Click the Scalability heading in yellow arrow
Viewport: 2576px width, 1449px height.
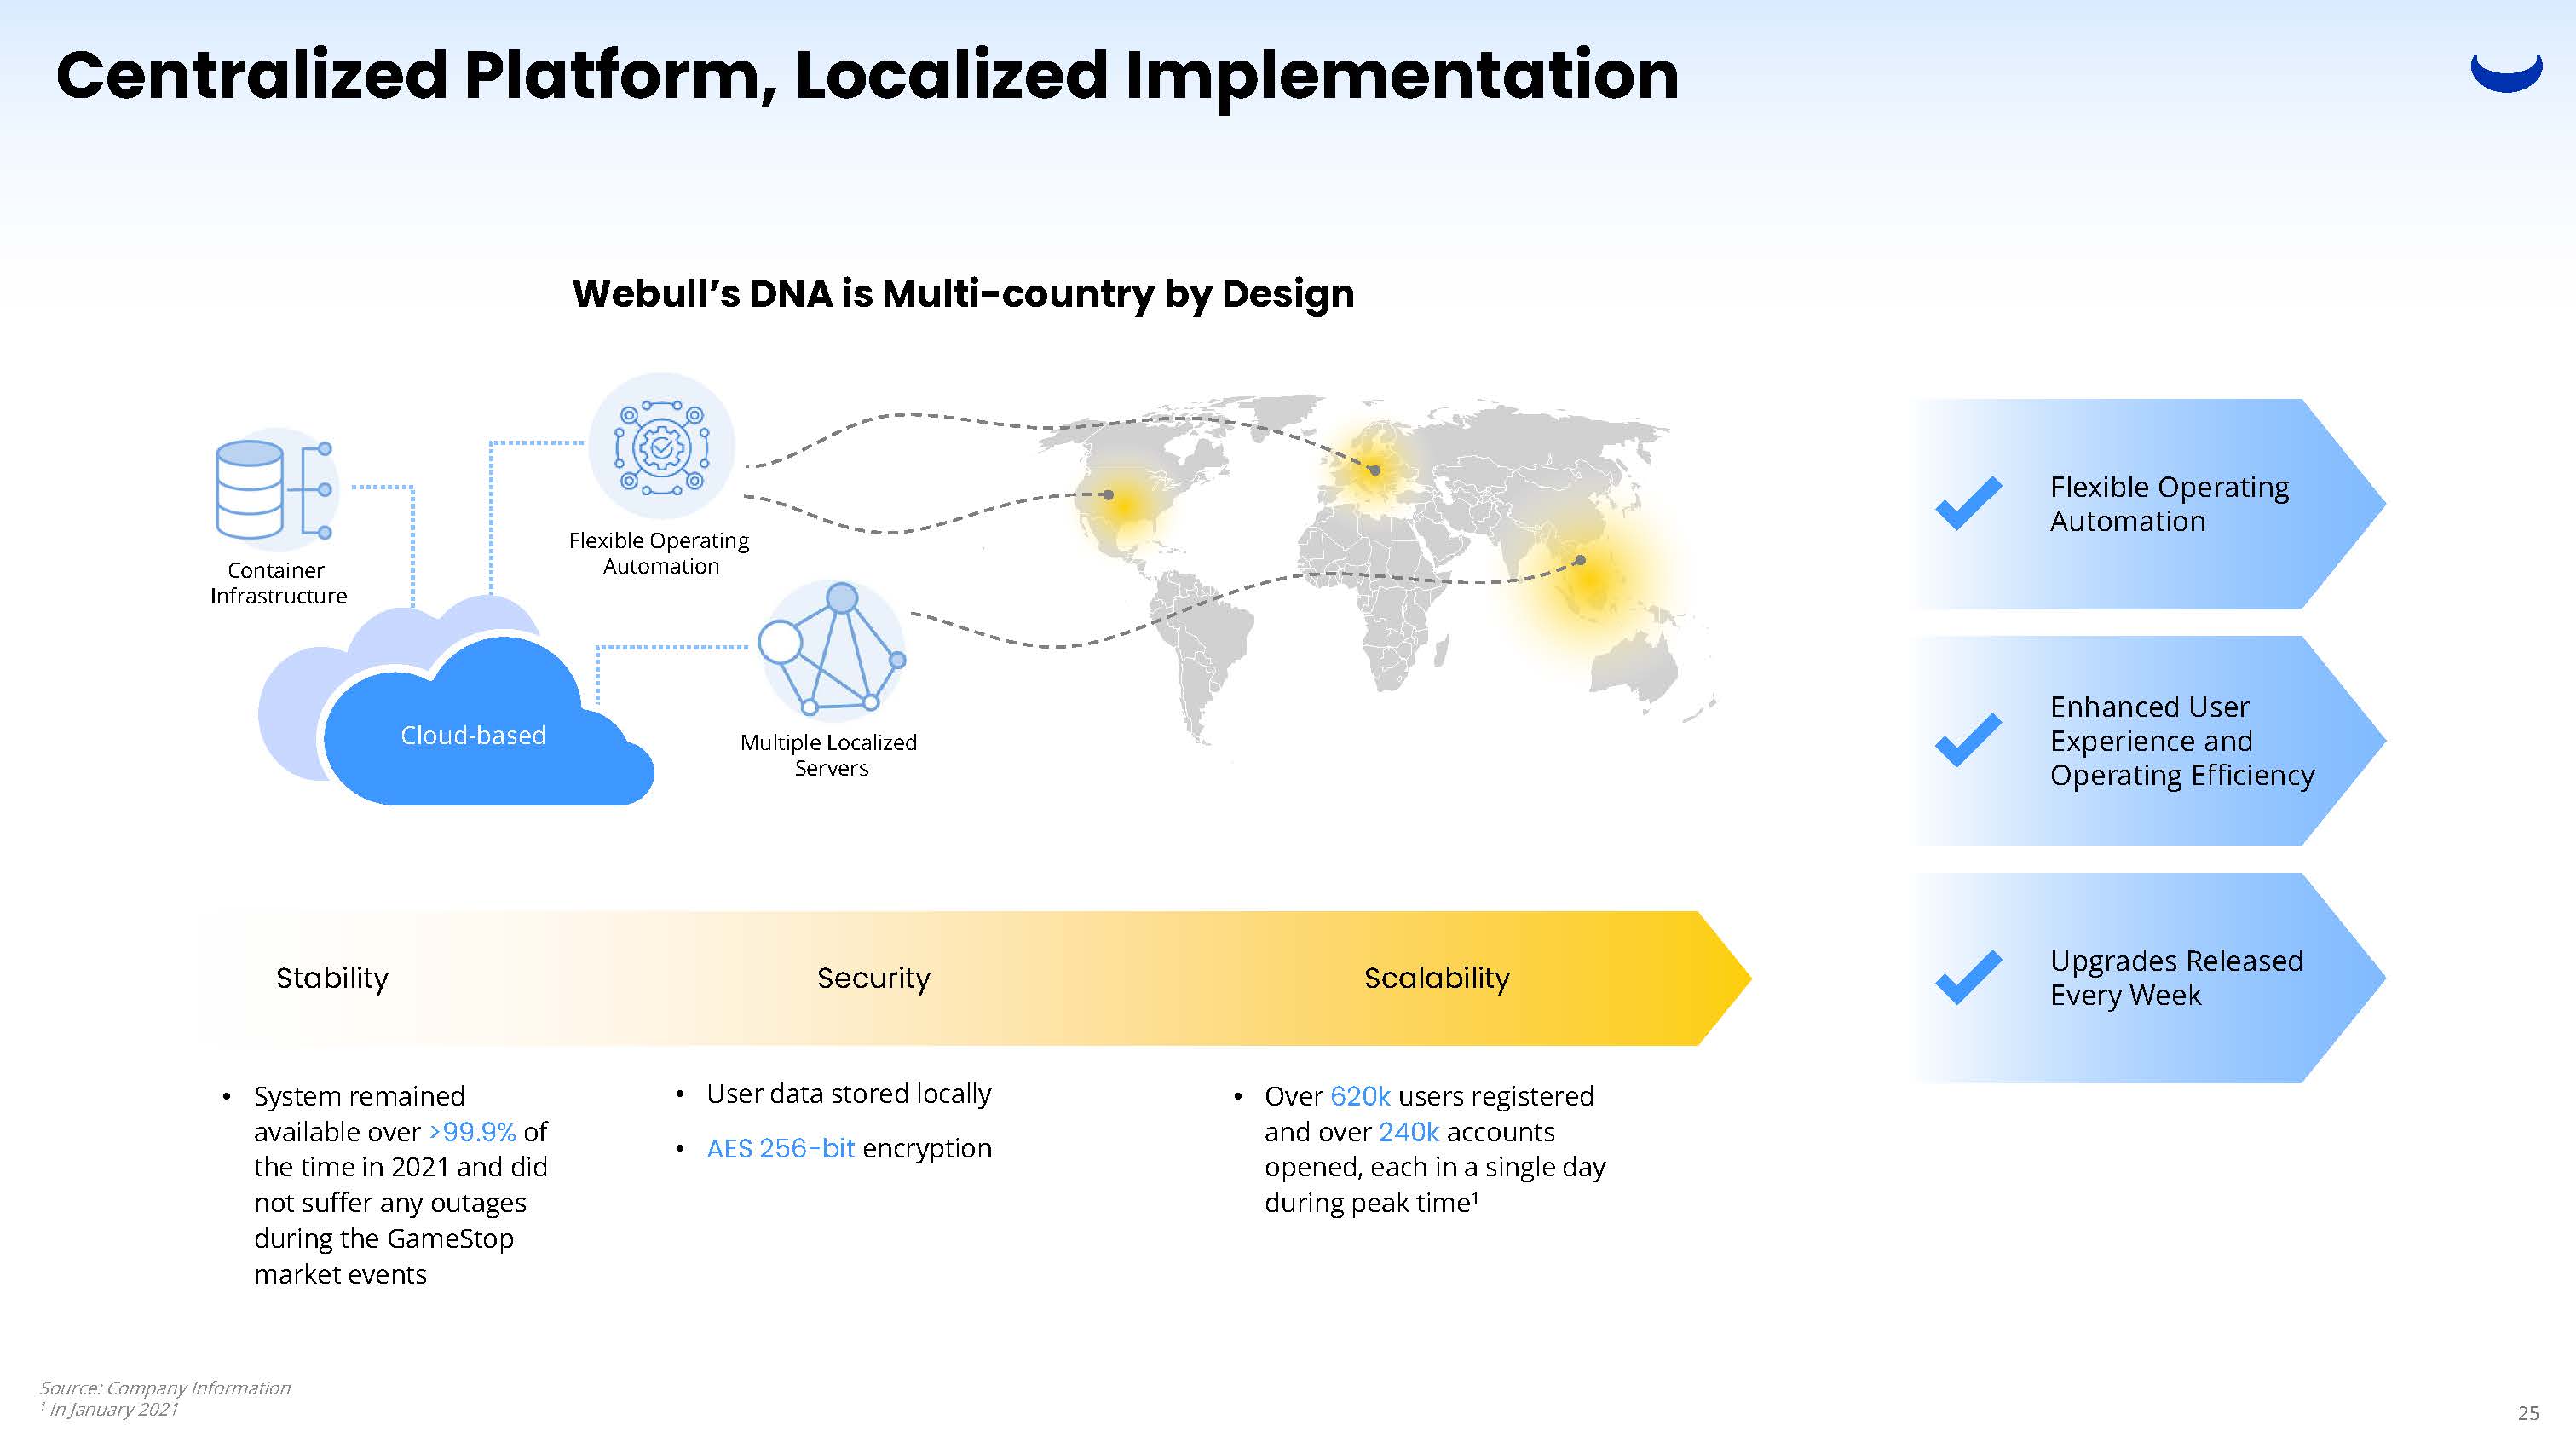tap(1436, 977)
